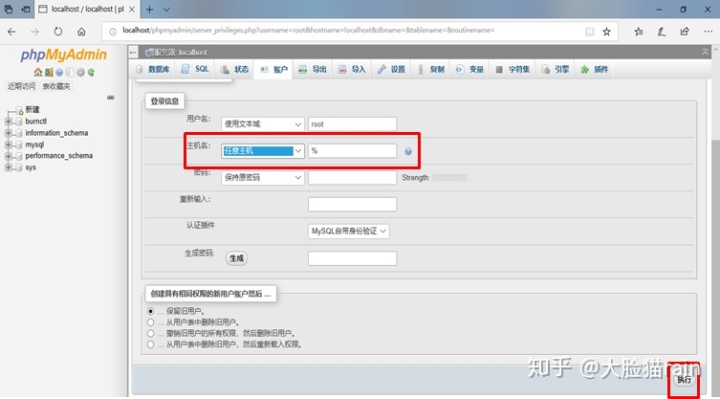Open navigation panel settings gear icon
This screenshot has width=720, height=399.
coord(80,72)
